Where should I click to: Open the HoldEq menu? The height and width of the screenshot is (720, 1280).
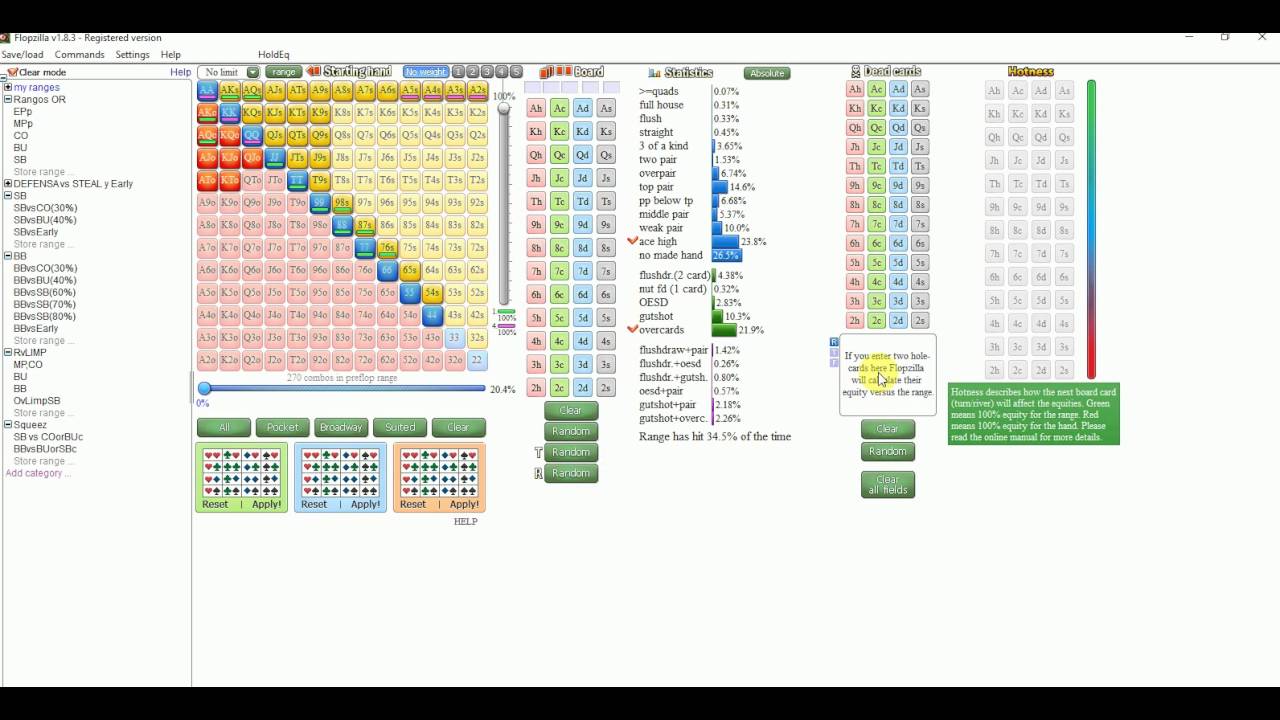(273, 55)
